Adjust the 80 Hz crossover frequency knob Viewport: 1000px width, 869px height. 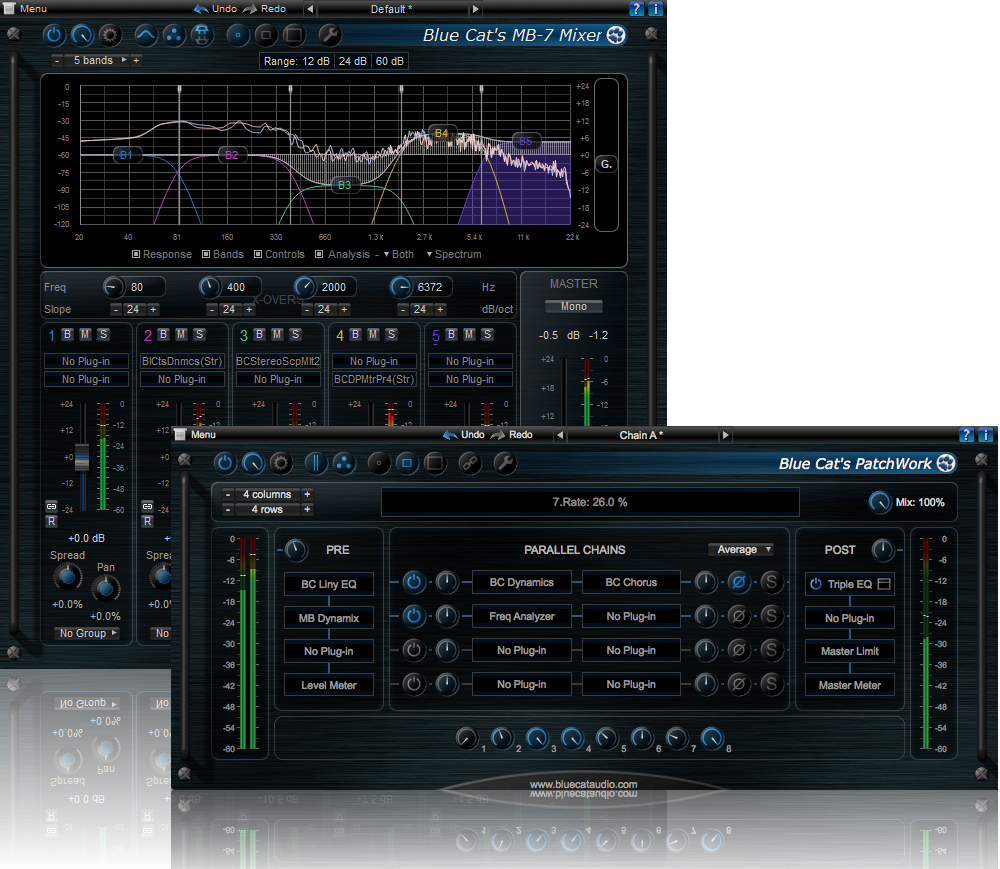pos(114,287)
